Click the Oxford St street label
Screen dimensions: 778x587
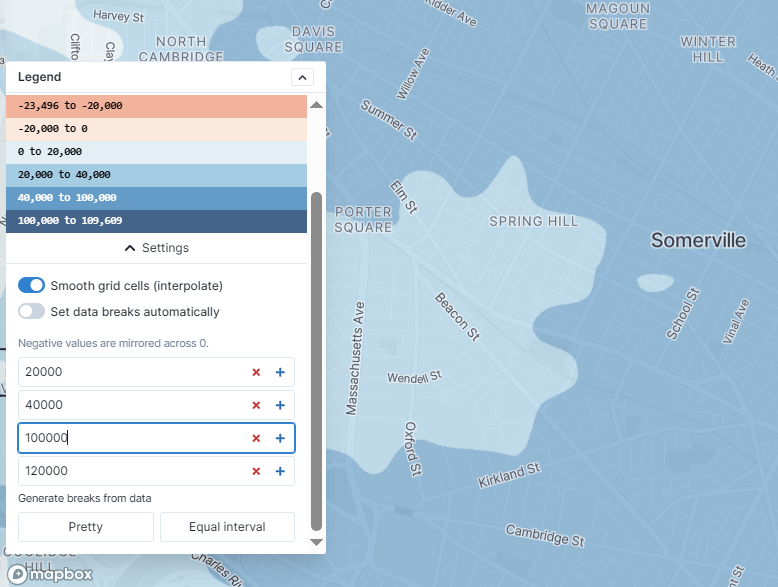(x=413, y=449)
